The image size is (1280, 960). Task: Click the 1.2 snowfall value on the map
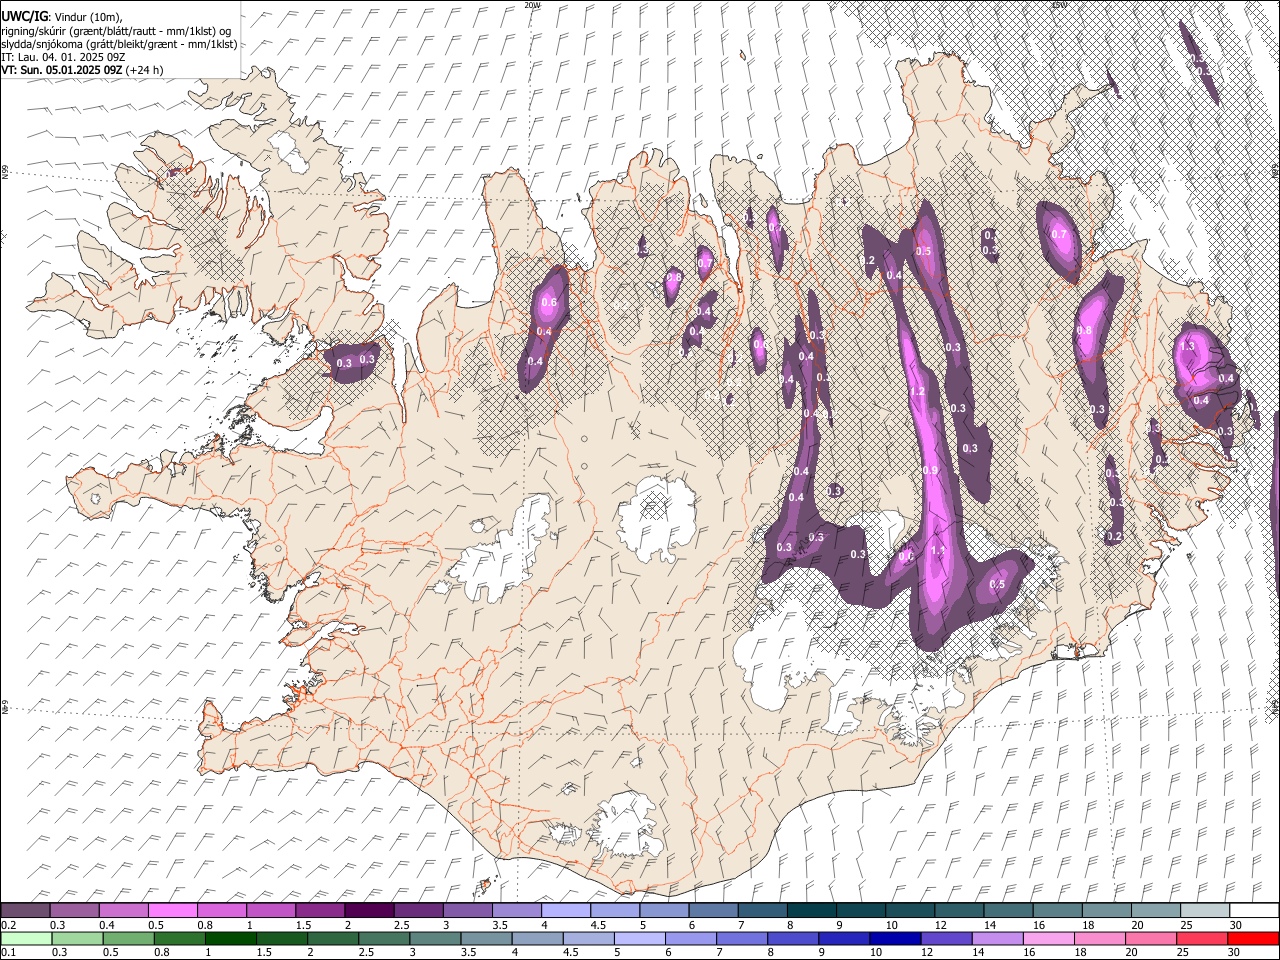[917, 392]
